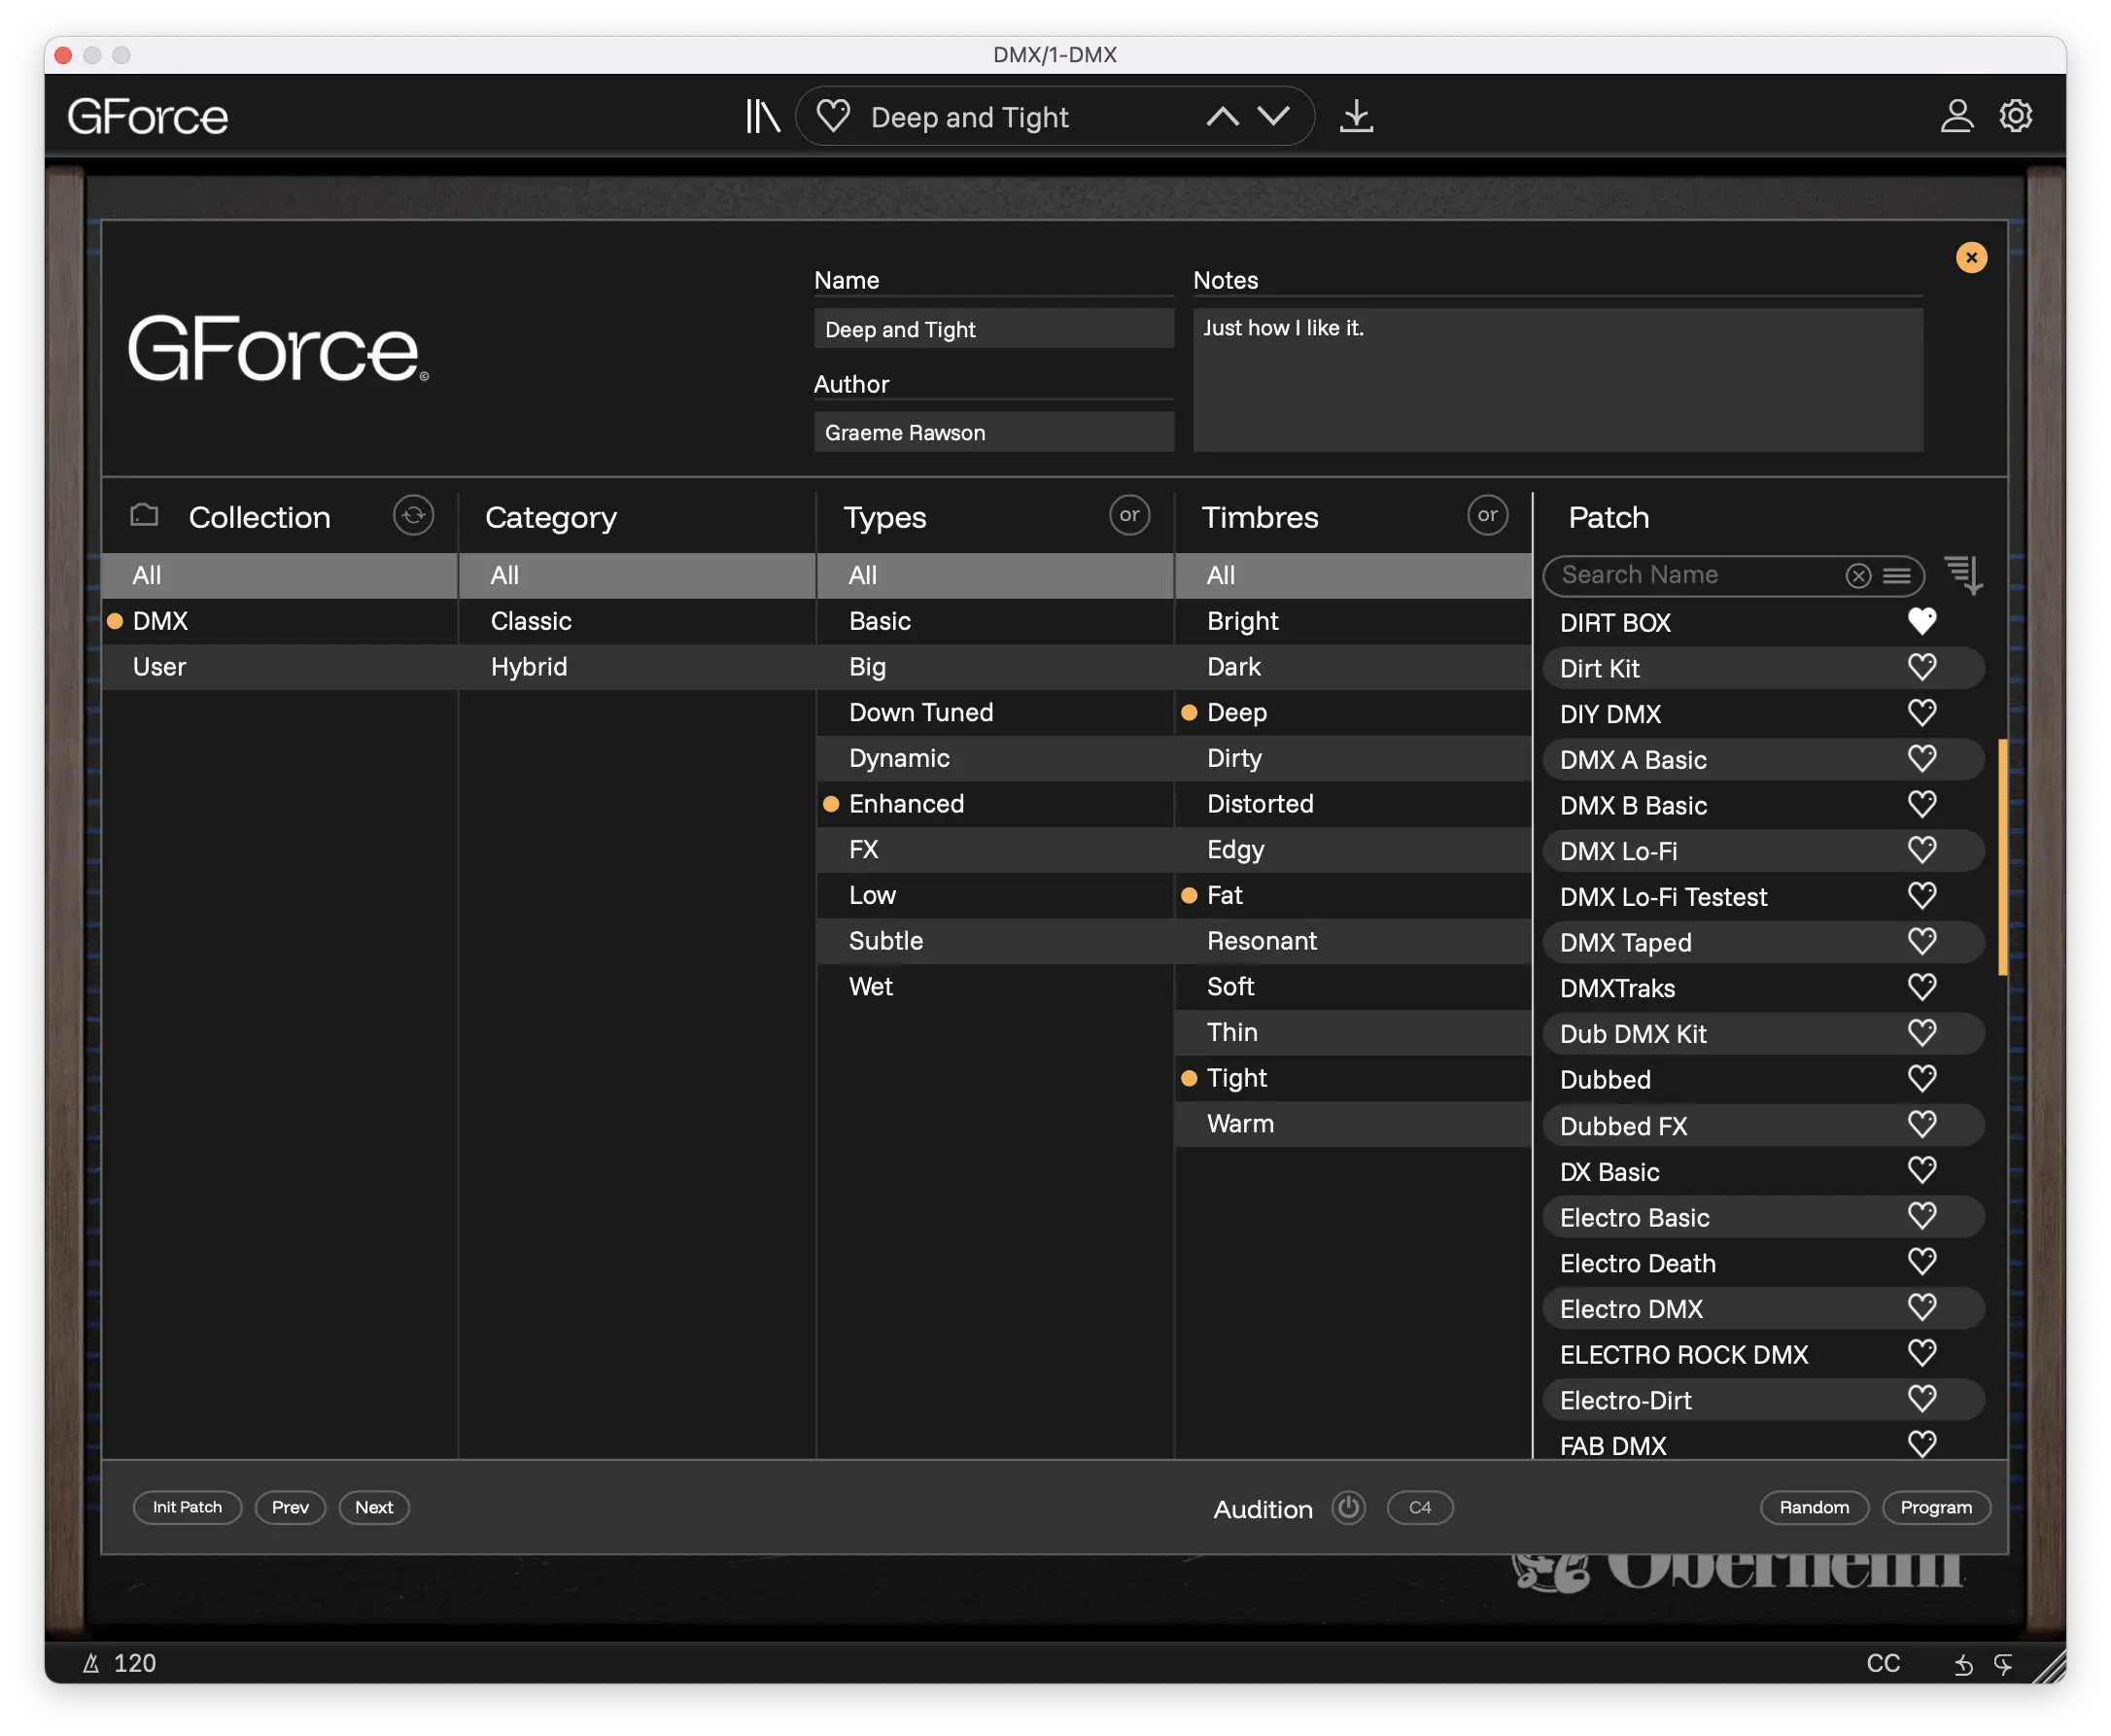The width and height of the screenshot is (2111, 1736).
Task: Go to previous patch with up chevron
Action: tap(1222, 116)
